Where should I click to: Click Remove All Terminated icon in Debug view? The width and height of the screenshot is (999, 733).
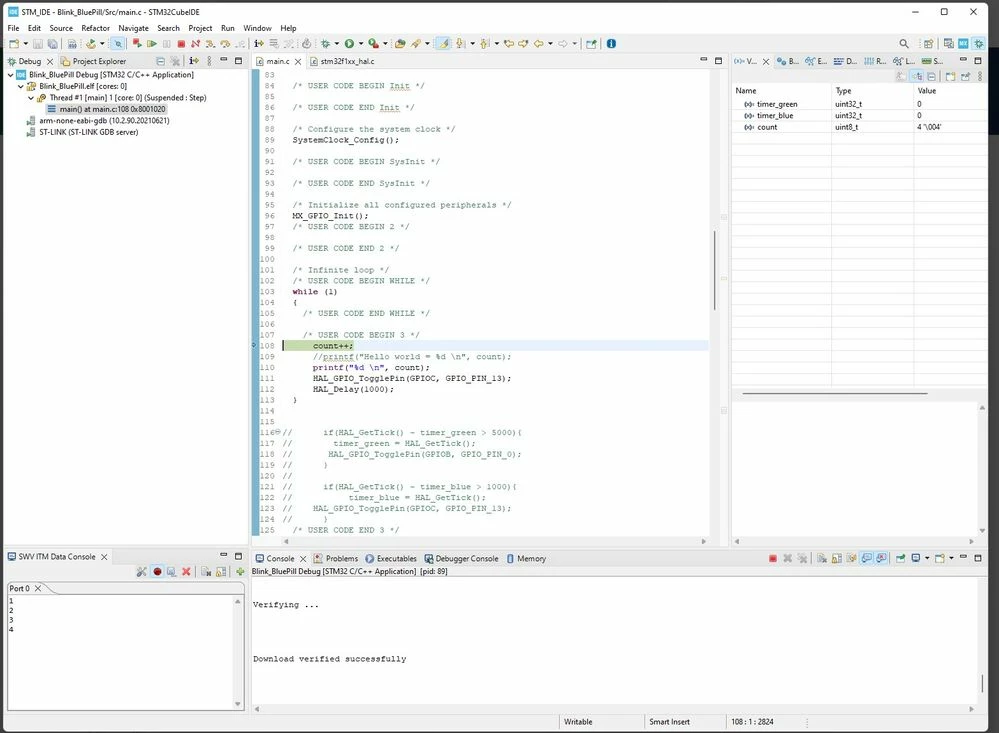point(175,61)
